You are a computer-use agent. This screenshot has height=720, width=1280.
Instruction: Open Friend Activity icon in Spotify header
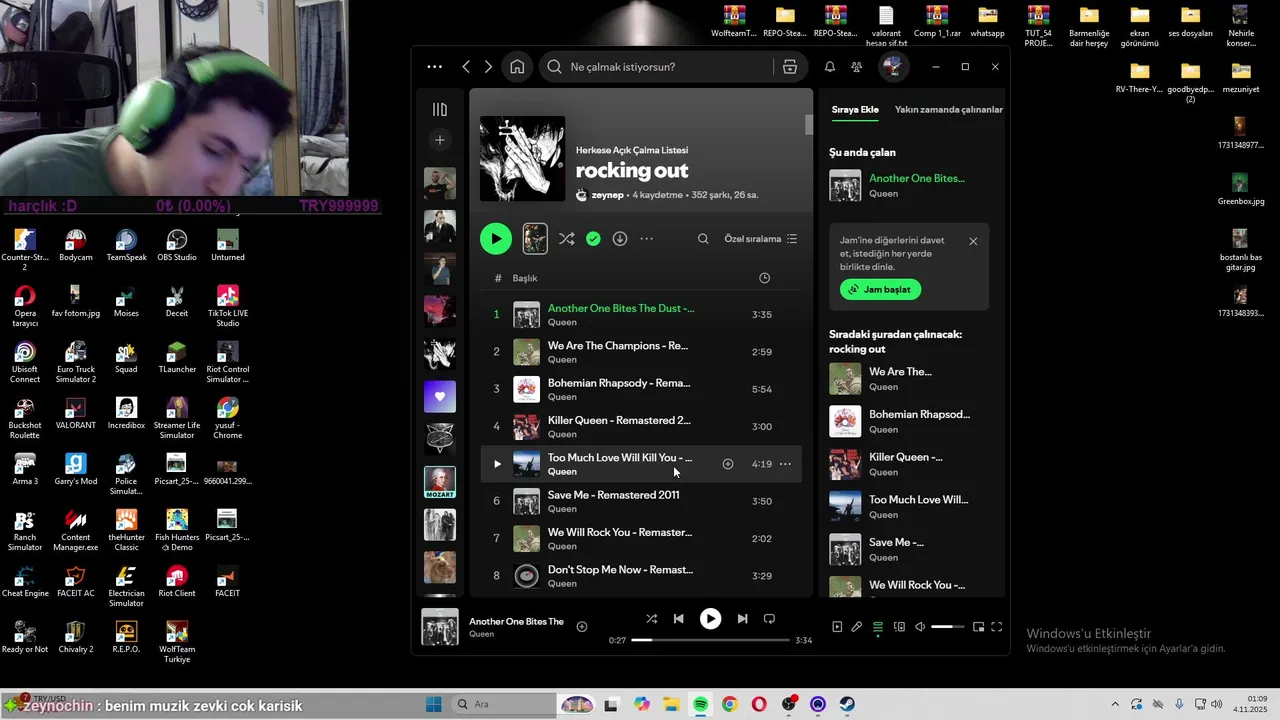(857, 67)
